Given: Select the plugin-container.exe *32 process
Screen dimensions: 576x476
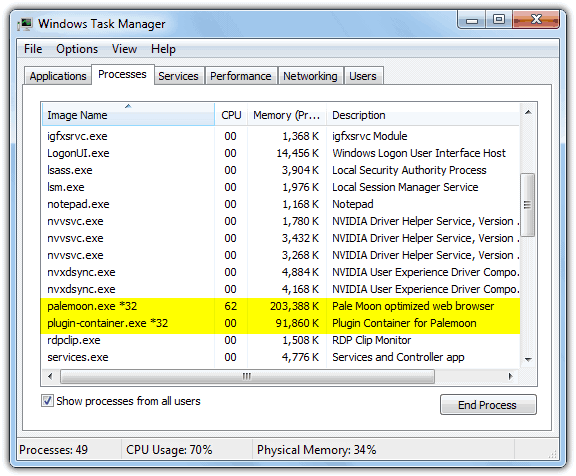Looking at the screenshot, I should click(281, 323).
